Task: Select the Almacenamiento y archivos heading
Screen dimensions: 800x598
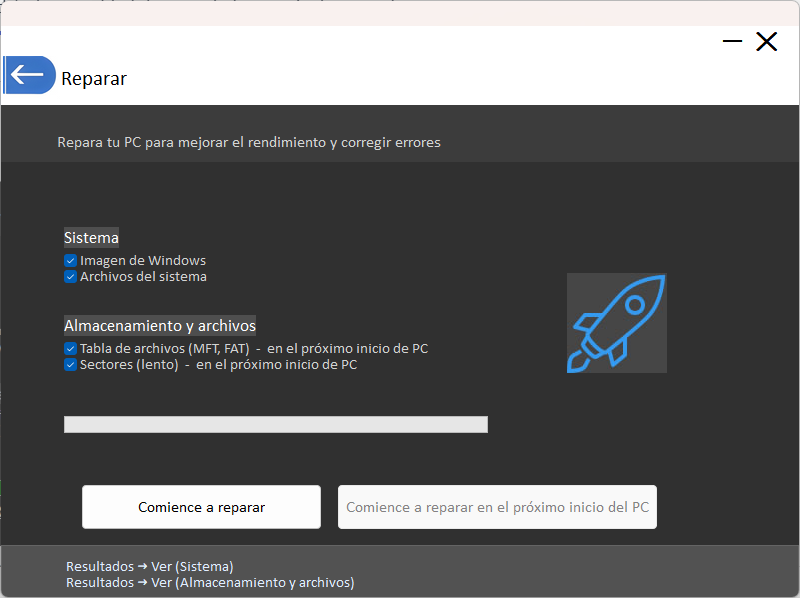Action: tap(160, 326)
